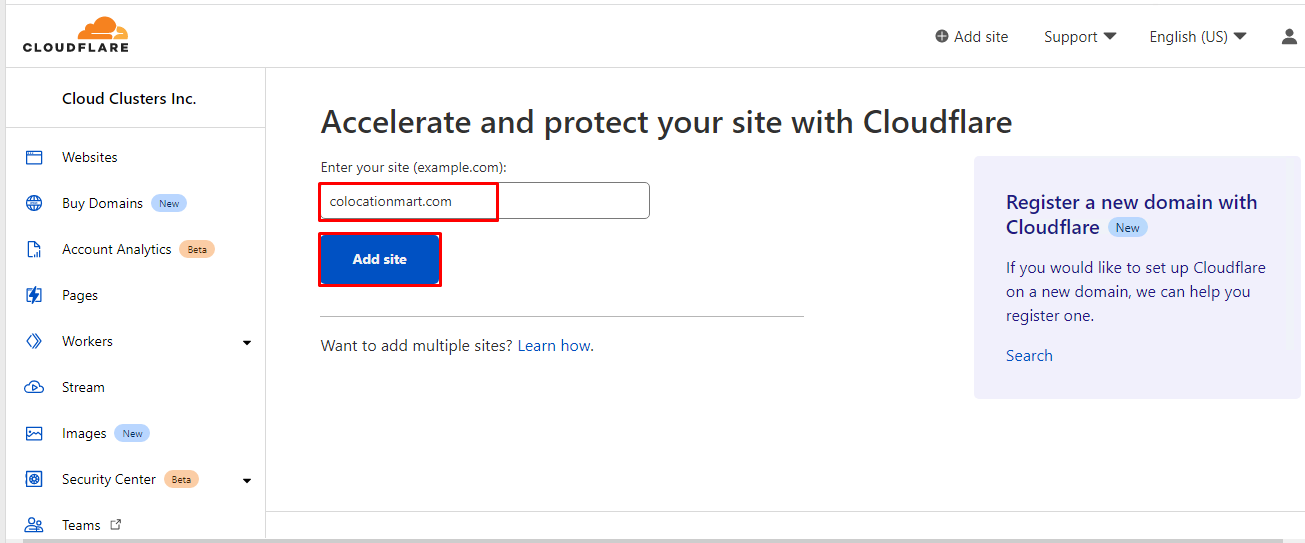Image resolution: width=1305 pixels, height=543 pixels.
Task: Click the Websites sidebar icon
Action: pos(34,157)
